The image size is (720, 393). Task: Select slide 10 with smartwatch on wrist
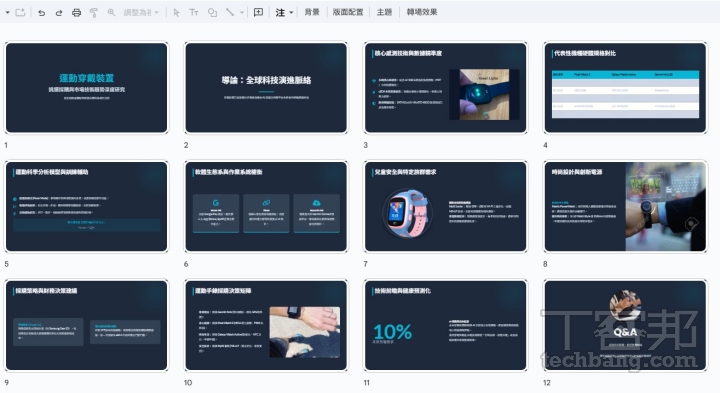pyautogui.click(x=266, y=326)
